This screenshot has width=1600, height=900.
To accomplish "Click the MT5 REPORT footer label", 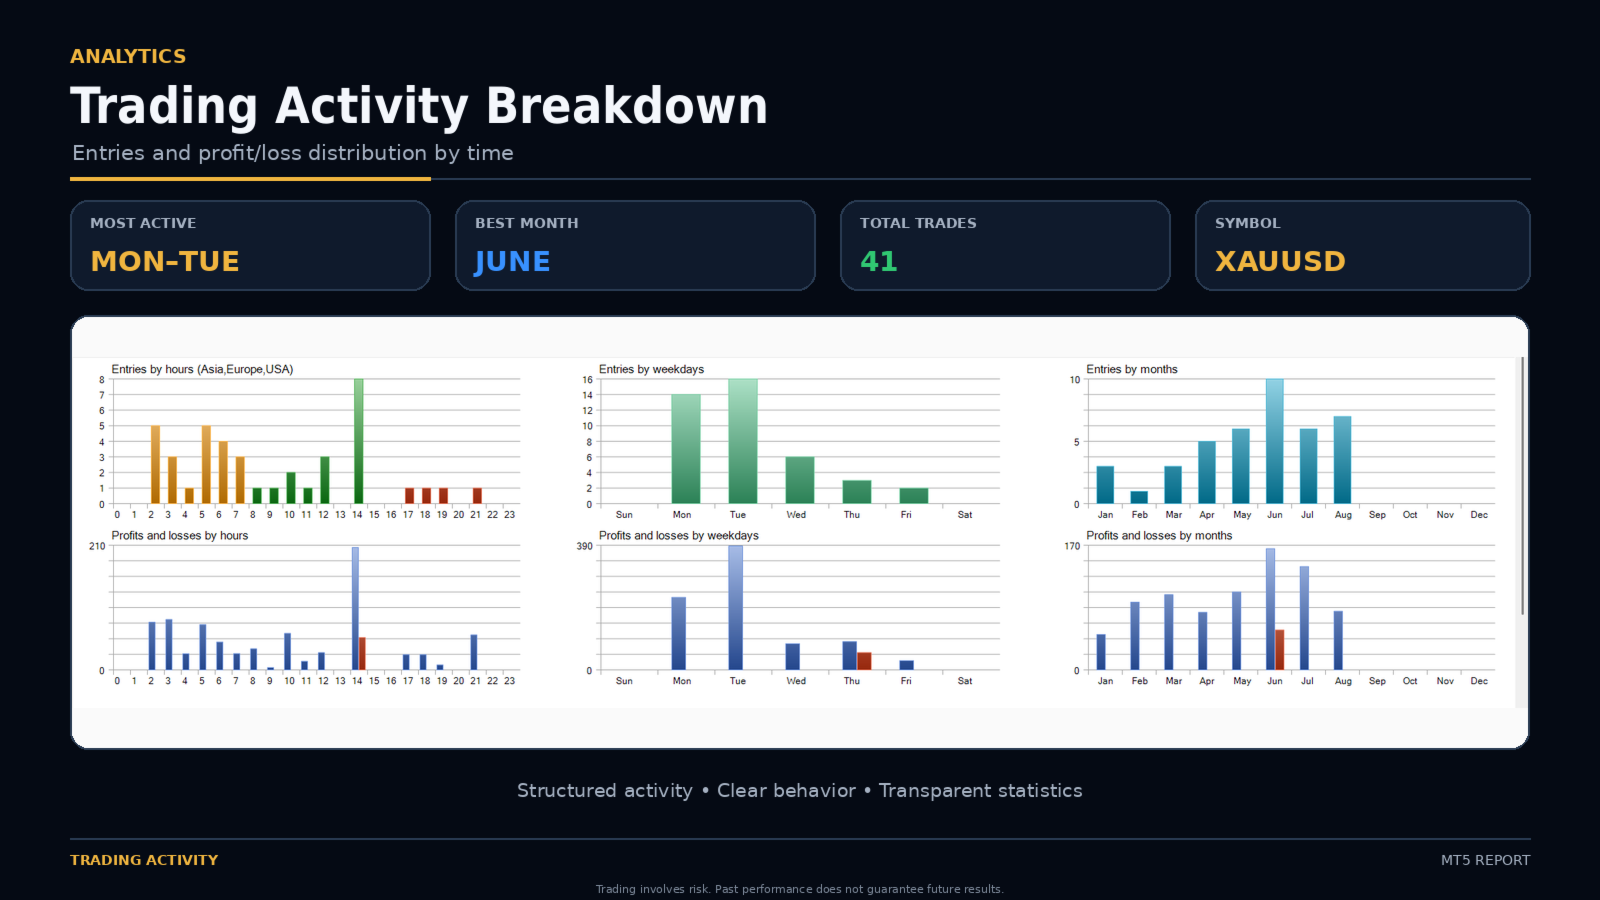I will (1485, 860).
